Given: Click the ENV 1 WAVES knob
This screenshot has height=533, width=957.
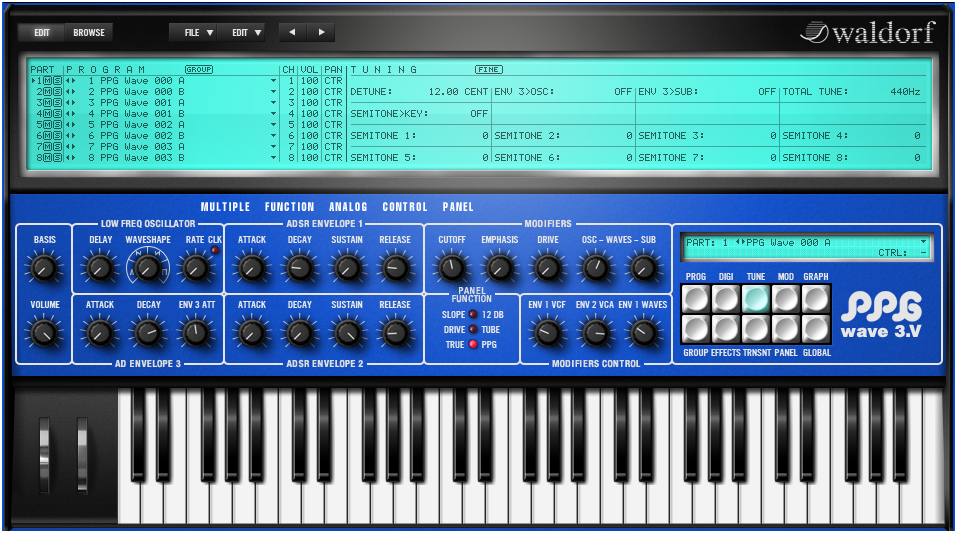Looking at the screenshot, I should click(x=643, y=333).
